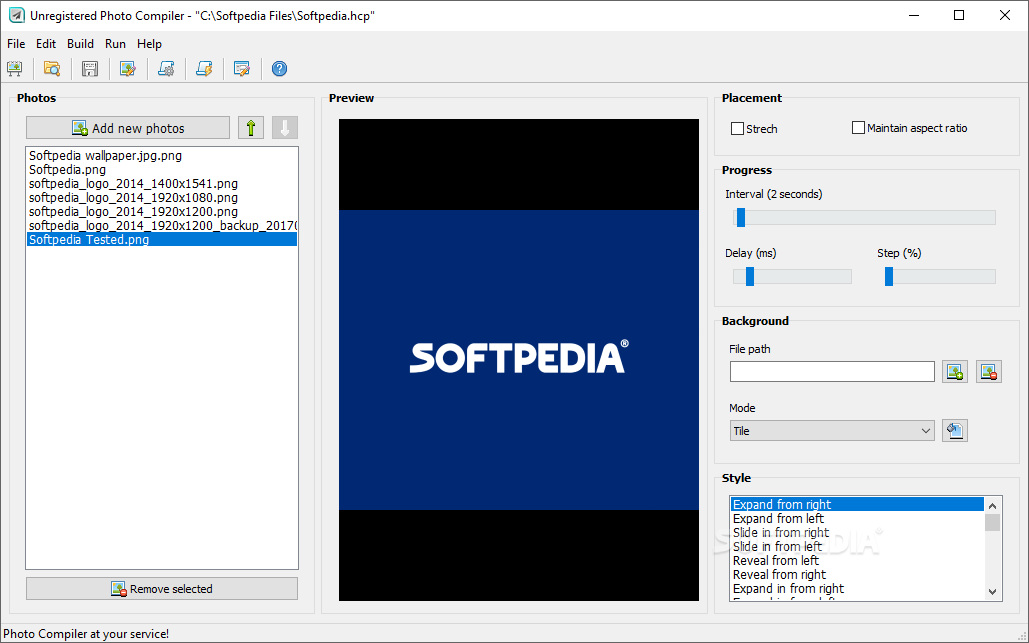Image resolution: width=1029 pixels, height=643 pixels.
Task: Choose Expand in from right style
Action: (x=857, y=589)
